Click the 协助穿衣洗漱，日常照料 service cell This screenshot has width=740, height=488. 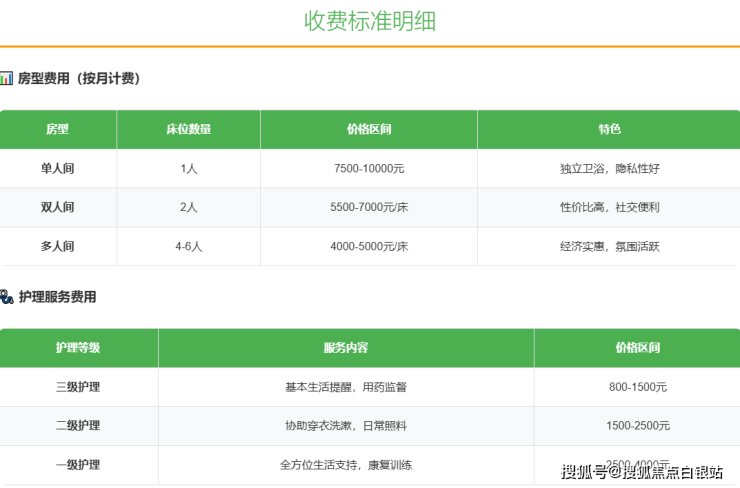point(346,426)
